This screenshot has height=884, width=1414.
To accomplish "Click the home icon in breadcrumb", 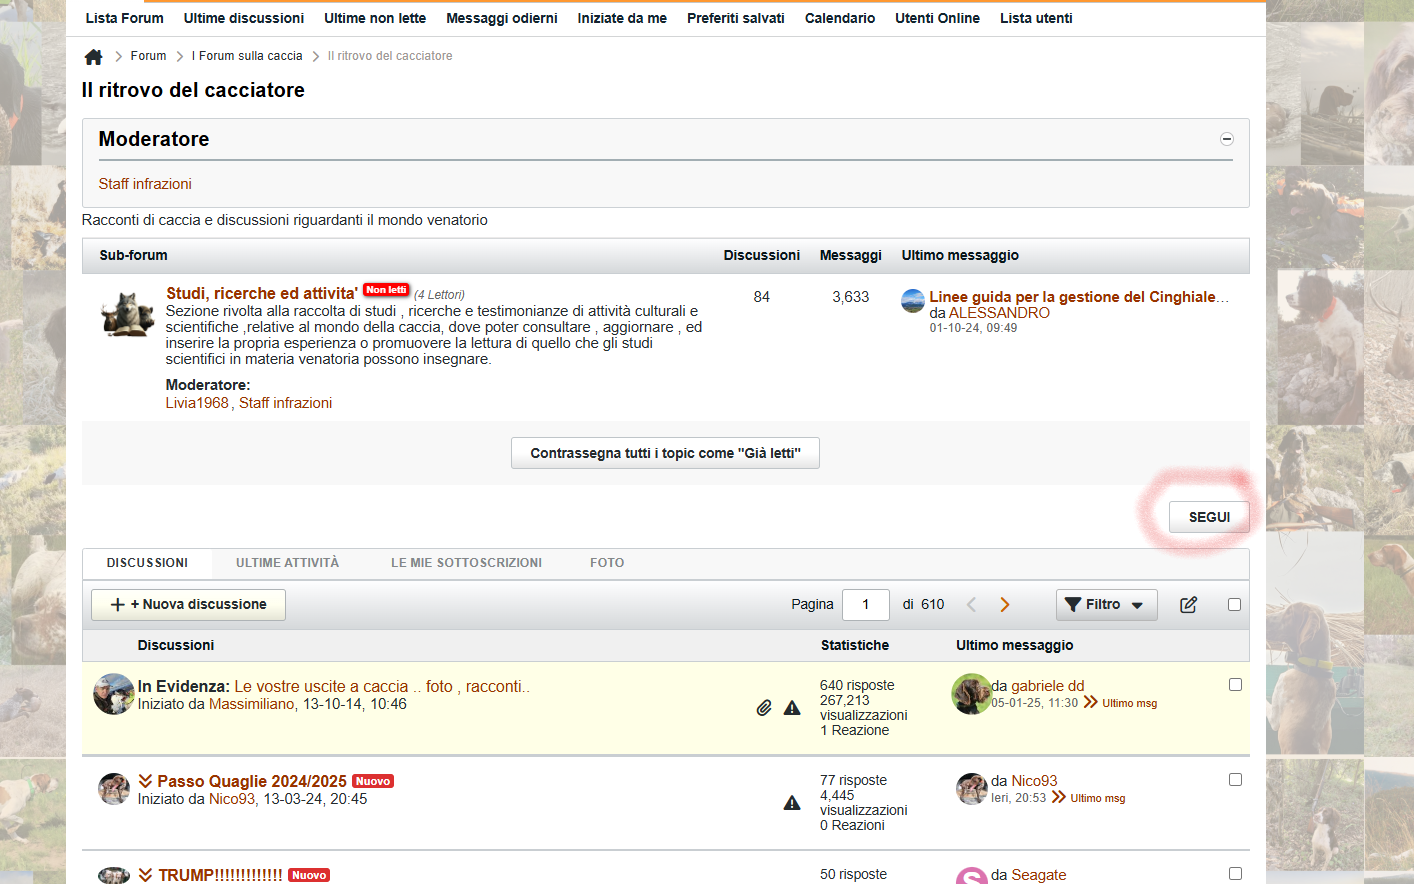I will [93, 57].
